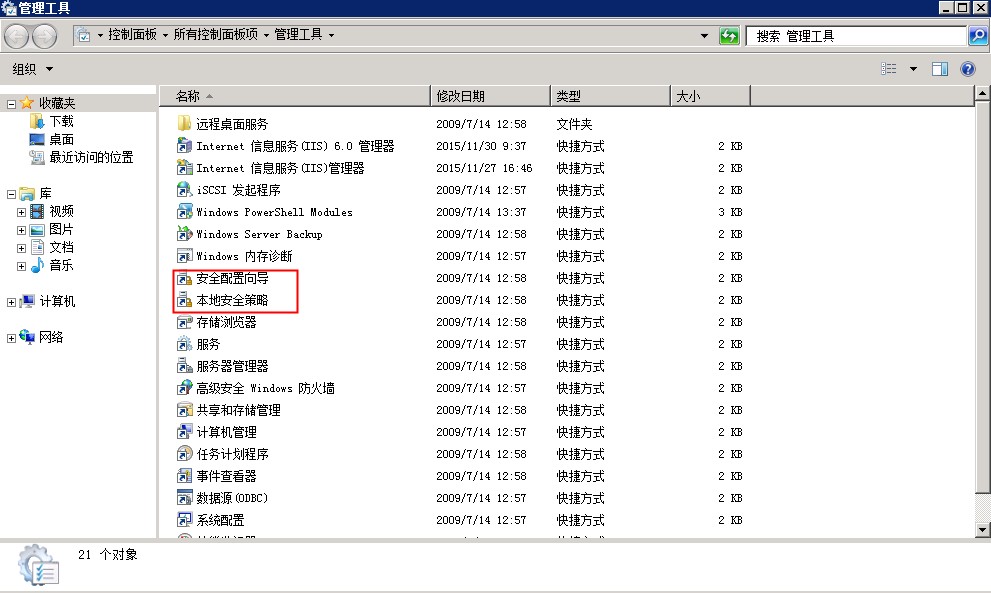The height and width of the screenshot is (593, 991).
Task: Collapse the 收藏夹 tree section
Action: [x=11, y=104]
